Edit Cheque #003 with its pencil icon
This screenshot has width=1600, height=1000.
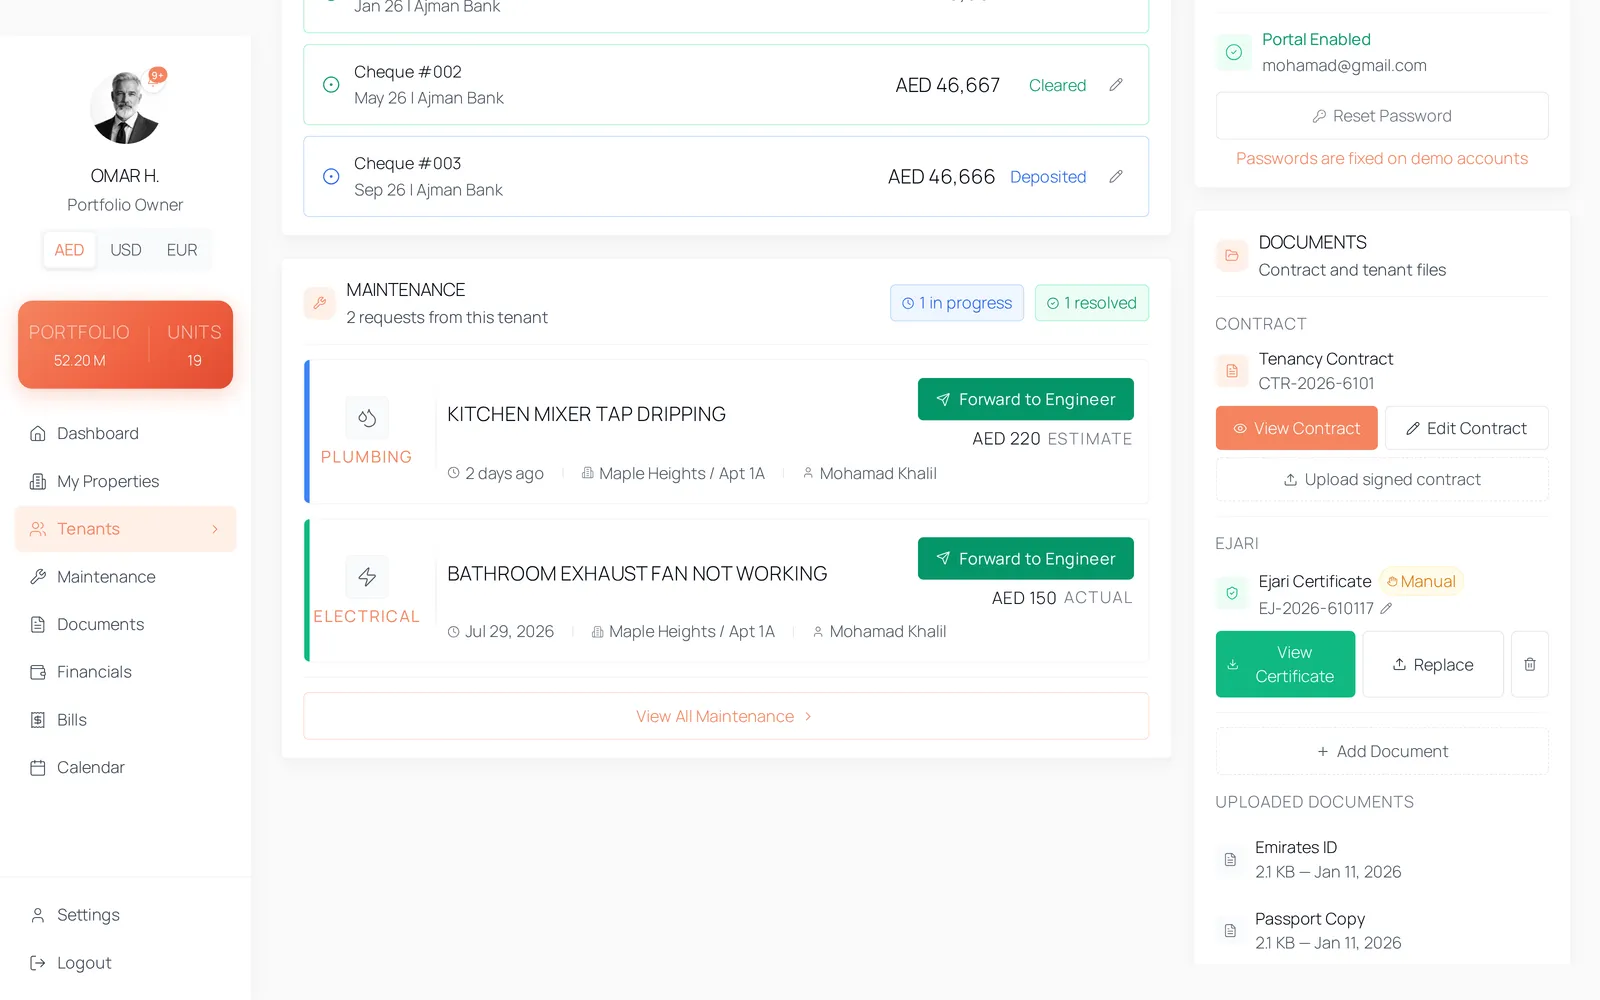pos(1116,177)
